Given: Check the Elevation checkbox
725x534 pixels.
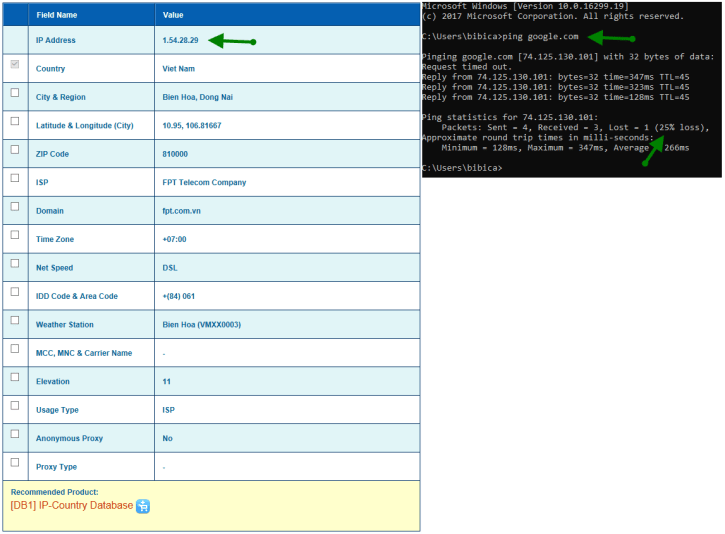Looking at the screenshot, I should [x=14, y=377].
